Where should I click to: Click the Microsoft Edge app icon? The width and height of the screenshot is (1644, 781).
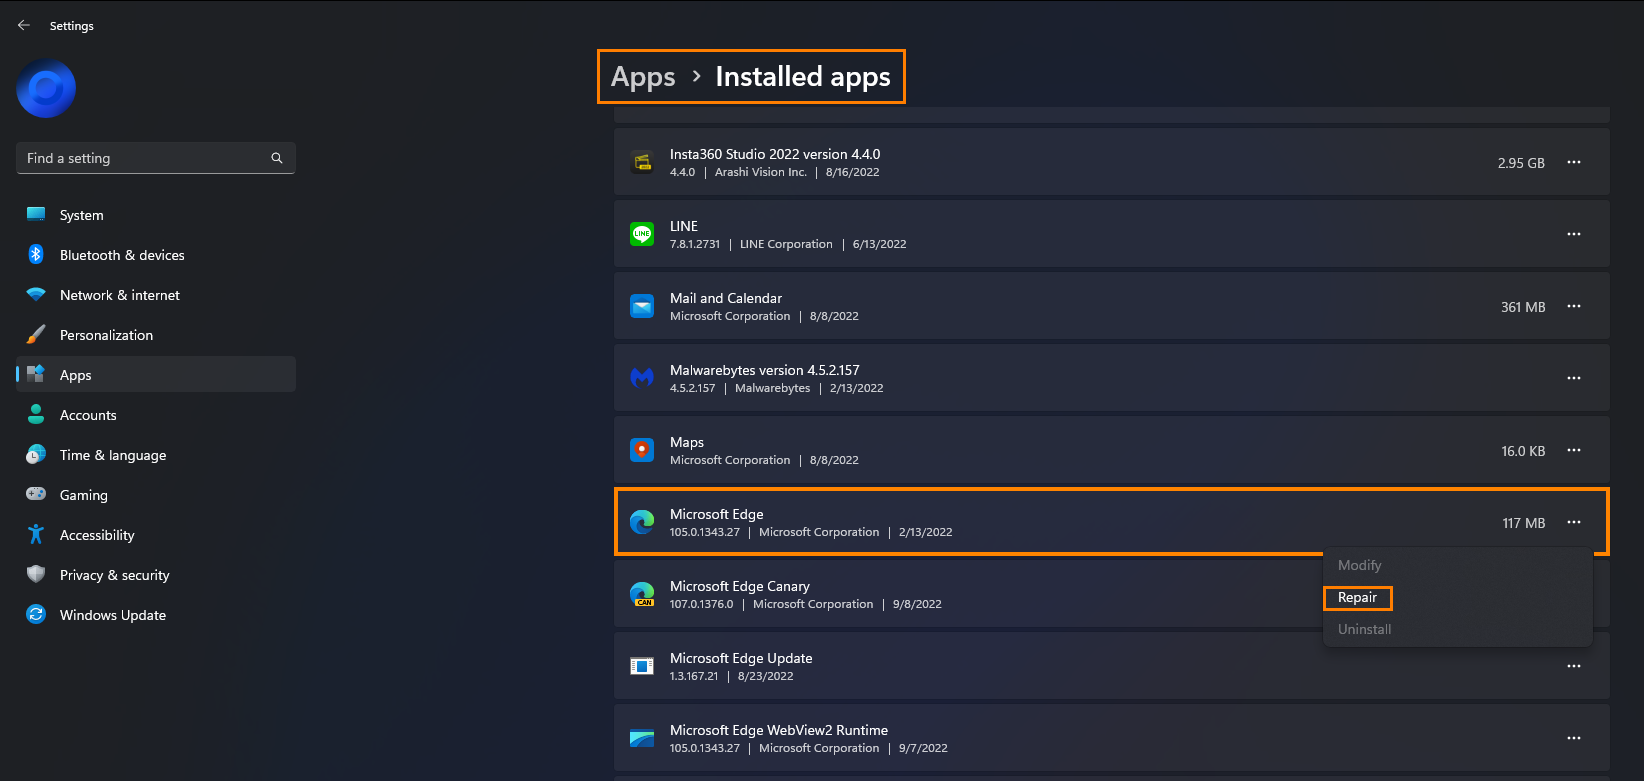coord(642,522)
